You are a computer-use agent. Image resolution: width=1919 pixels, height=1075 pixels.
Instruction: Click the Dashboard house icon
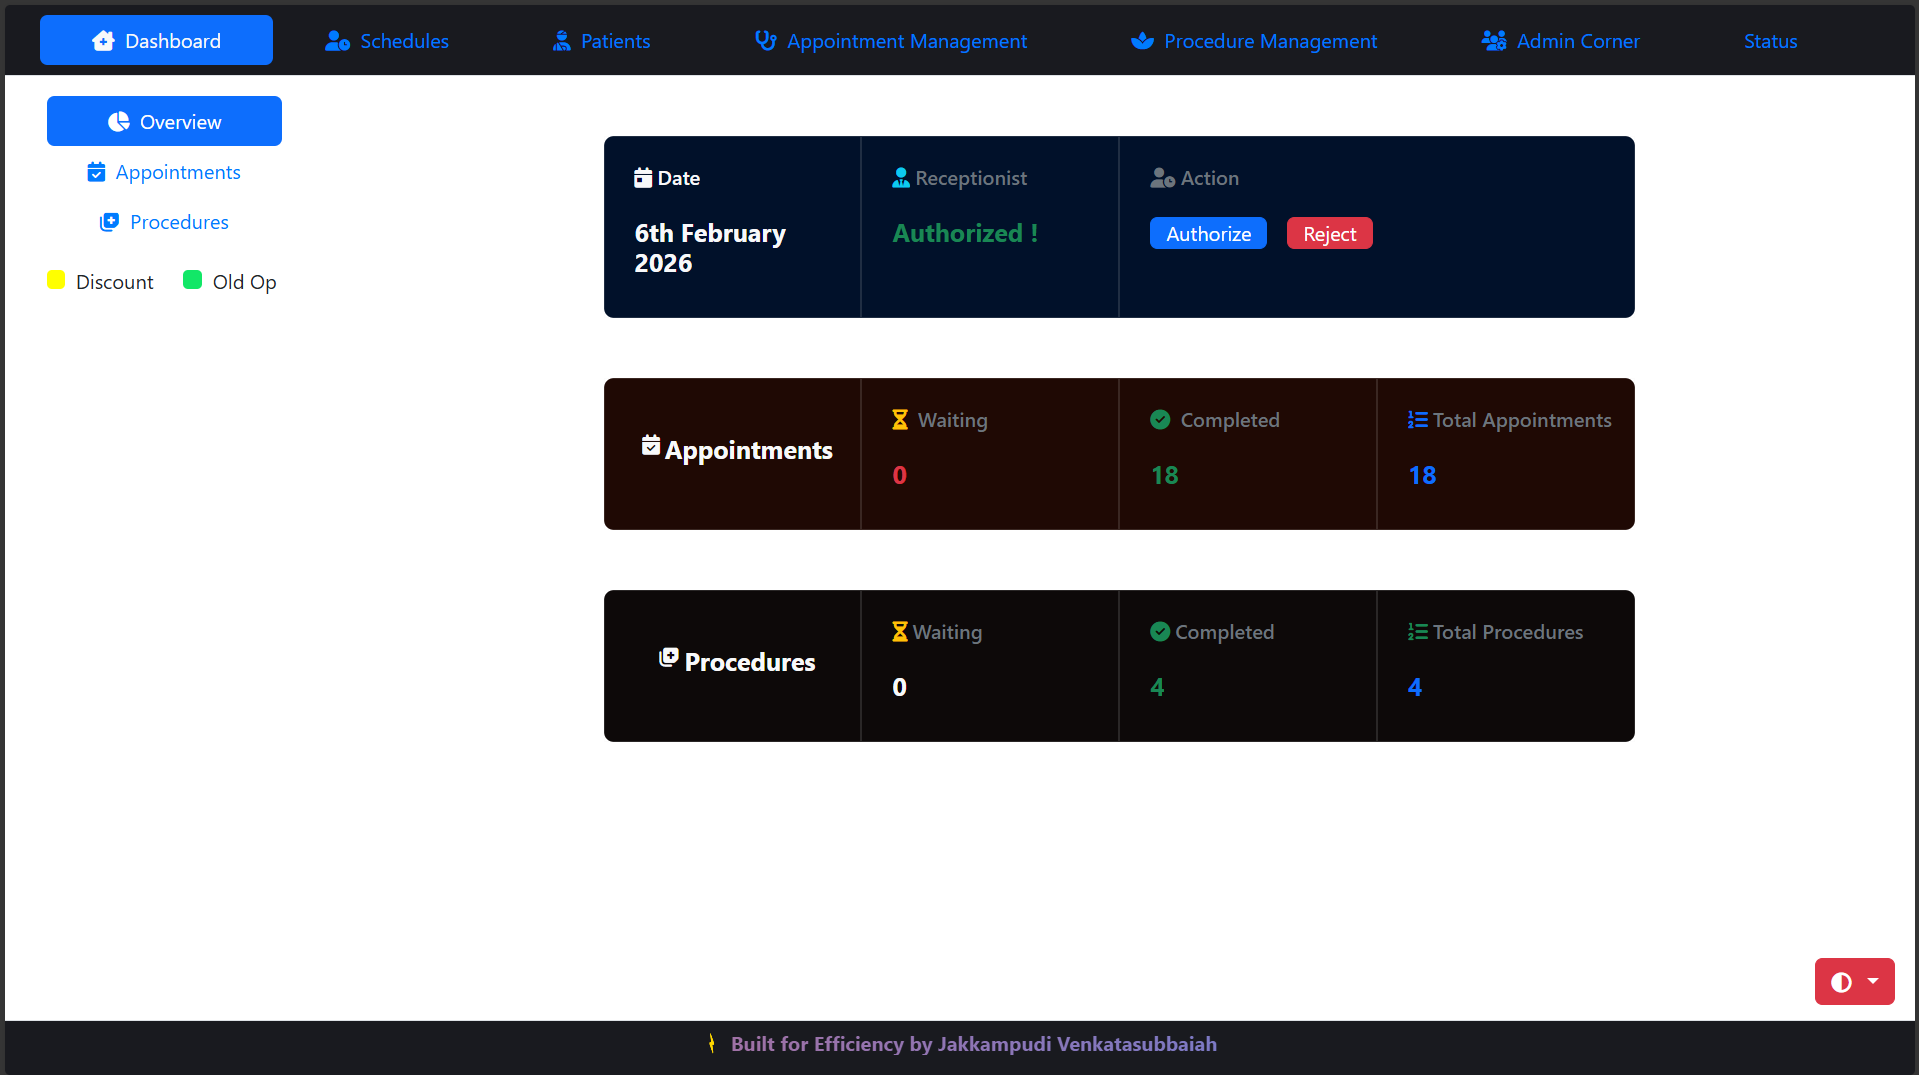pos(103,41)
